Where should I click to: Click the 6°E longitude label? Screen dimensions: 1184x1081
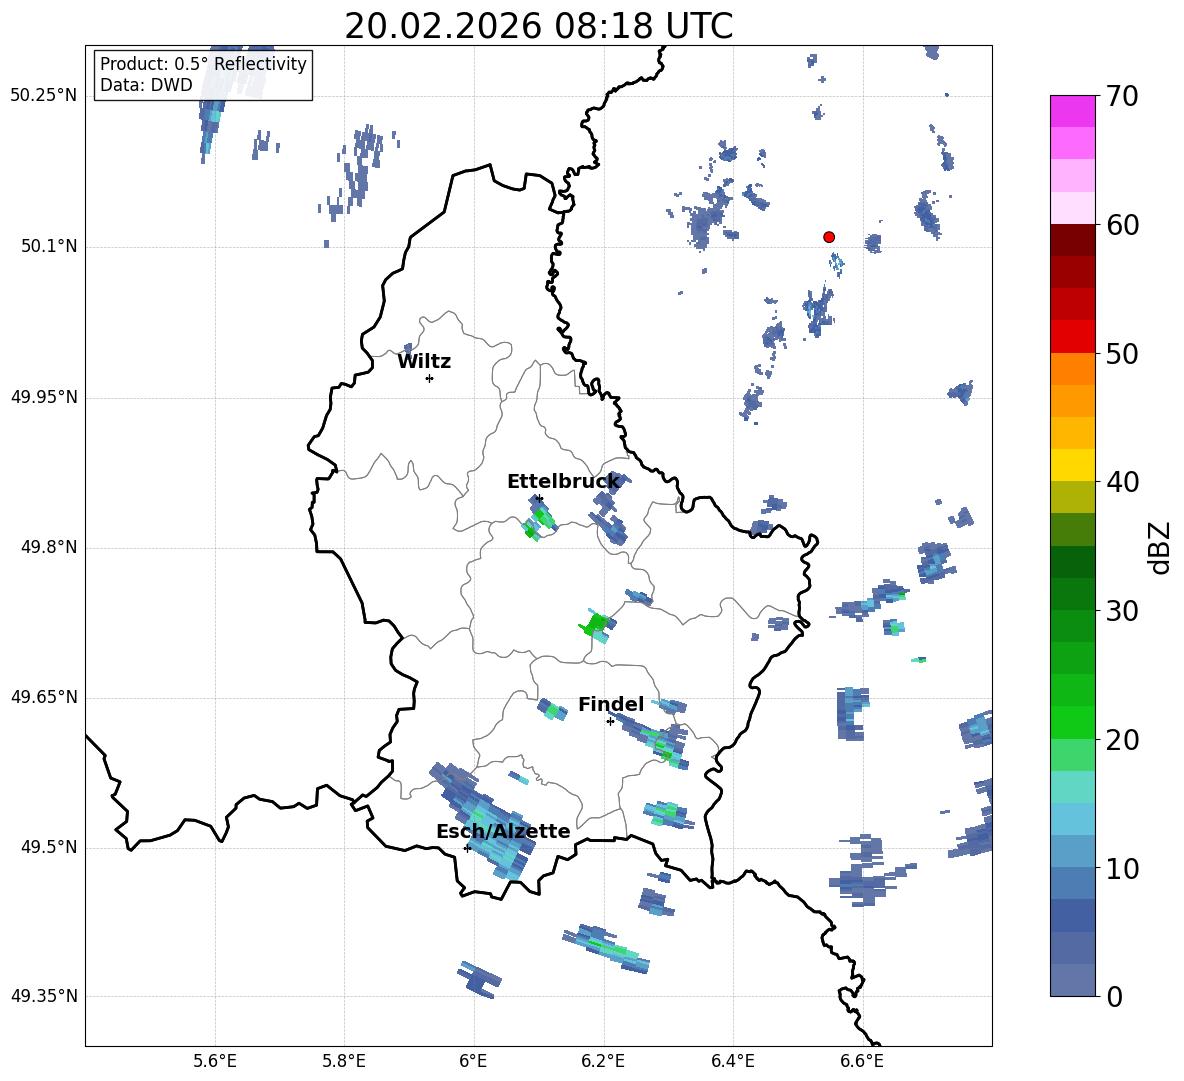(473, 1061)
